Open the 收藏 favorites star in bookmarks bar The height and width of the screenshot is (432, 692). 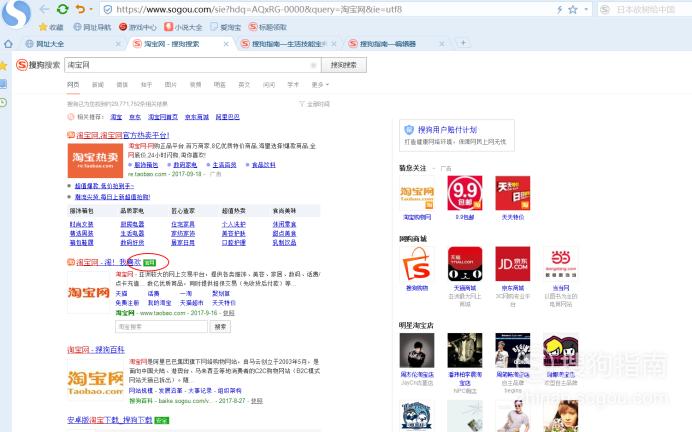tap(51, 27)
